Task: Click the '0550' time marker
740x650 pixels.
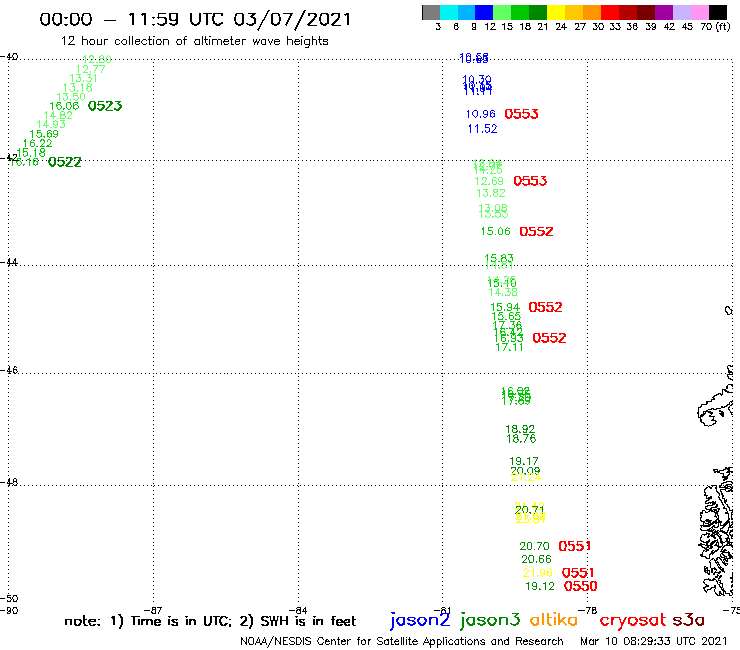Action: click(580, 586)
